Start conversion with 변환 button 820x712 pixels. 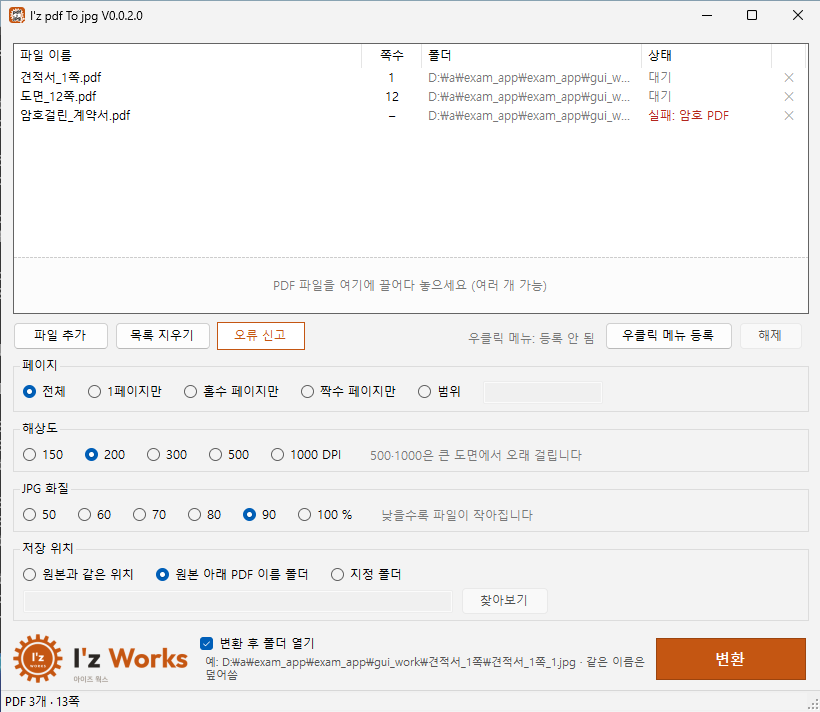[x=731, y=659]
